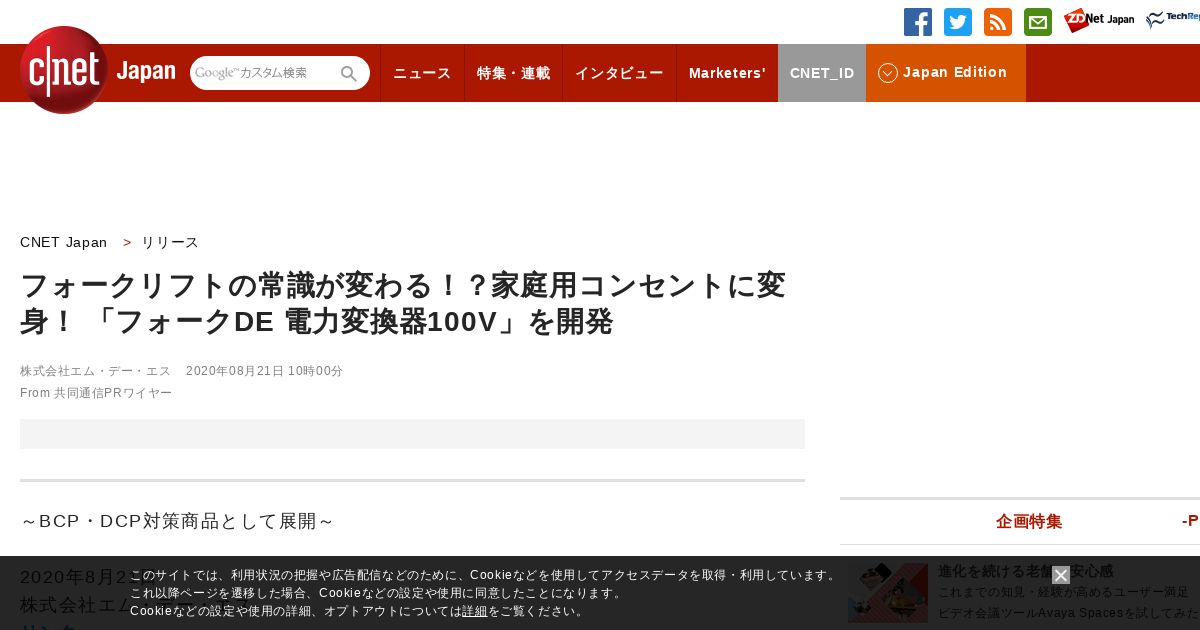The height and width of the screenshot is (630, 1200).
Task: Open the ZDNet Japan logo link
Action: pos(1099,20)
